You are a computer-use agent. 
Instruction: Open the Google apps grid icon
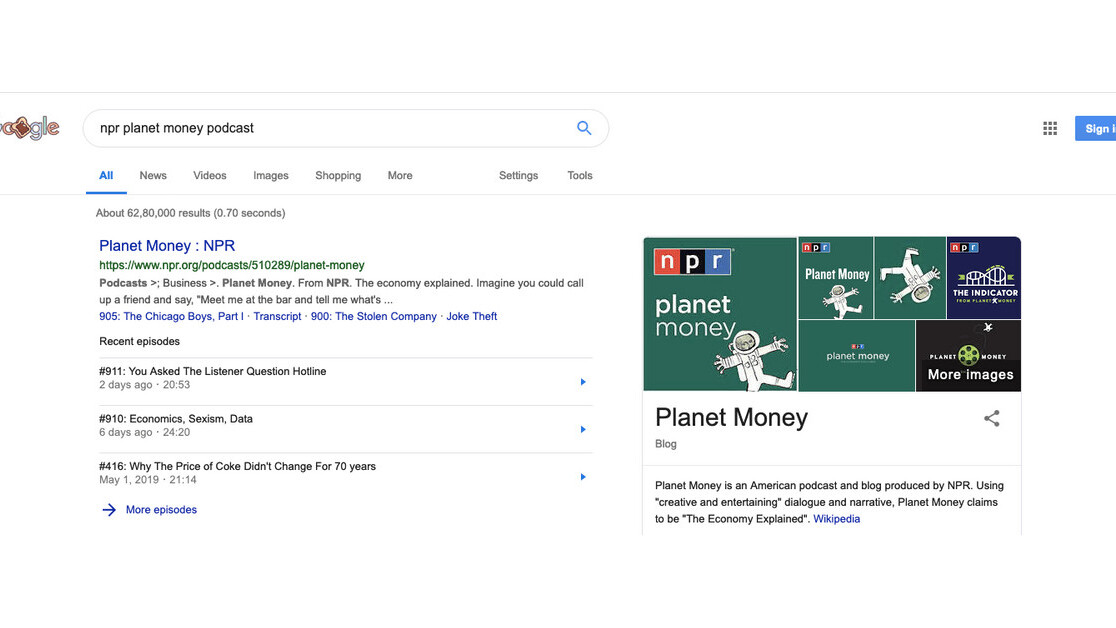(x=1050, y=128)
